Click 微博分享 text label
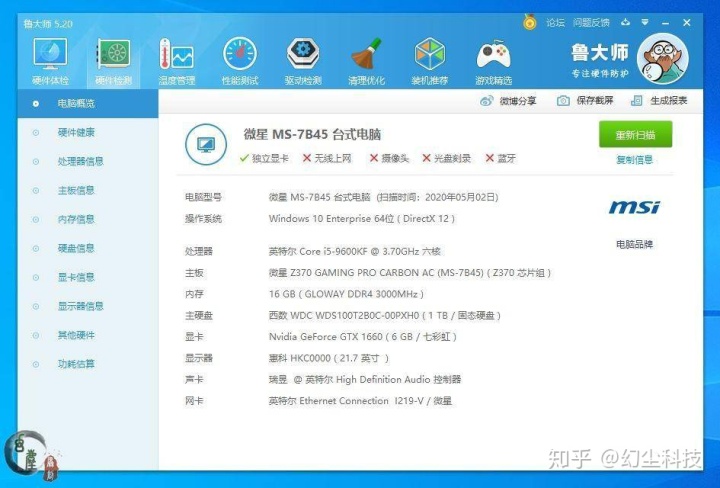The height and width of the screenshot is (488, 720). (x=518, y=101)
